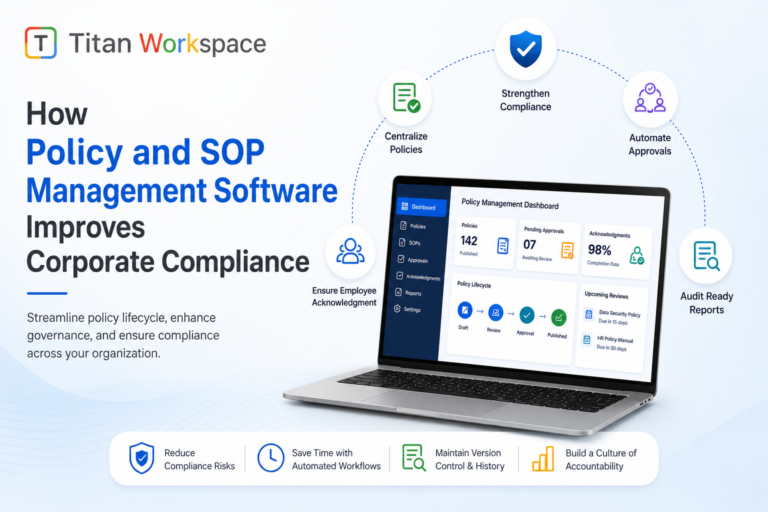Open Approvals in the laptop sidebar
The image size is (768, 512).
tap(413, 260)
